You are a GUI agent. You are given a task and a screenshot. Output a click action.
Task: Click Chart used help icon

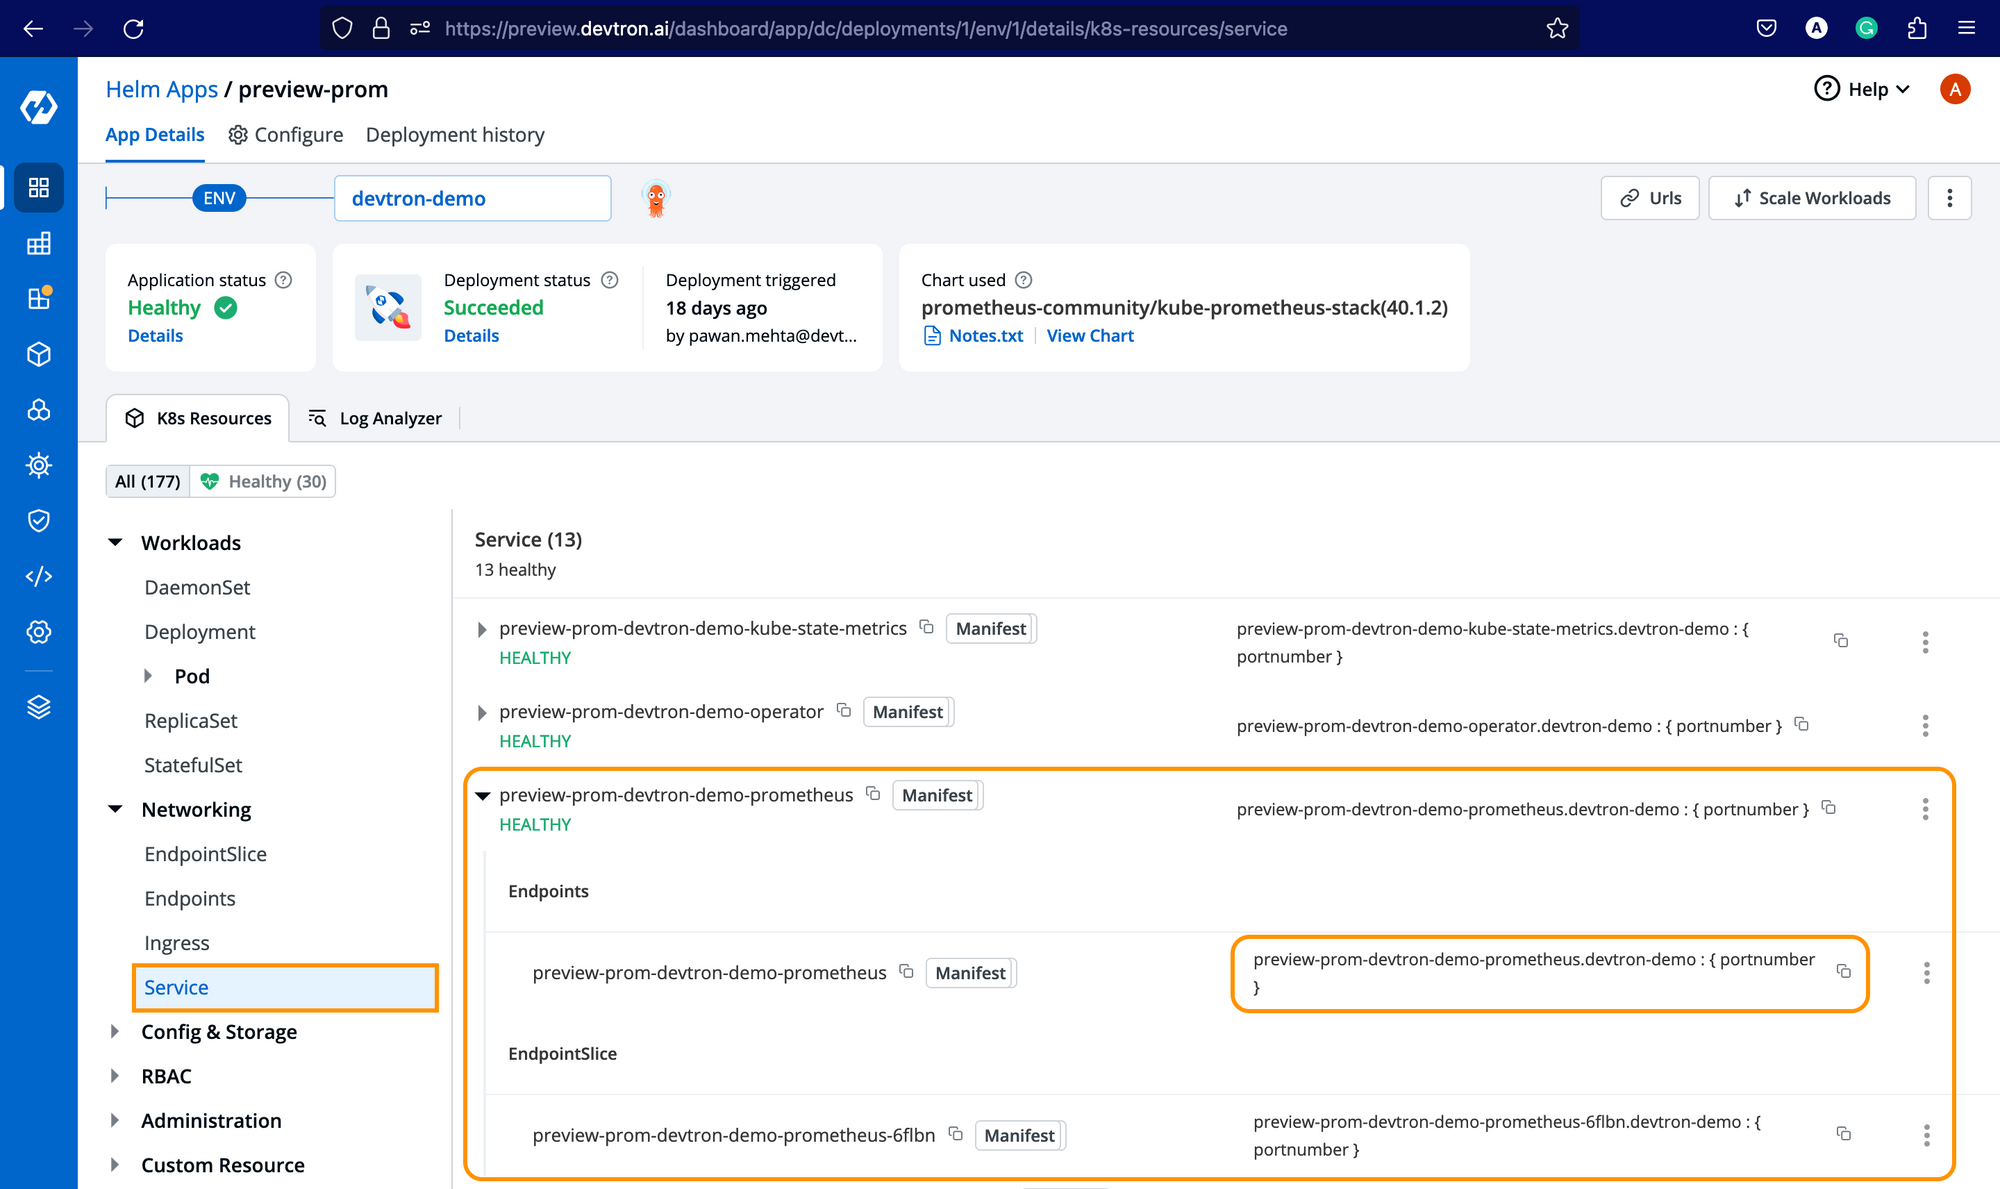coord(1024,280)
